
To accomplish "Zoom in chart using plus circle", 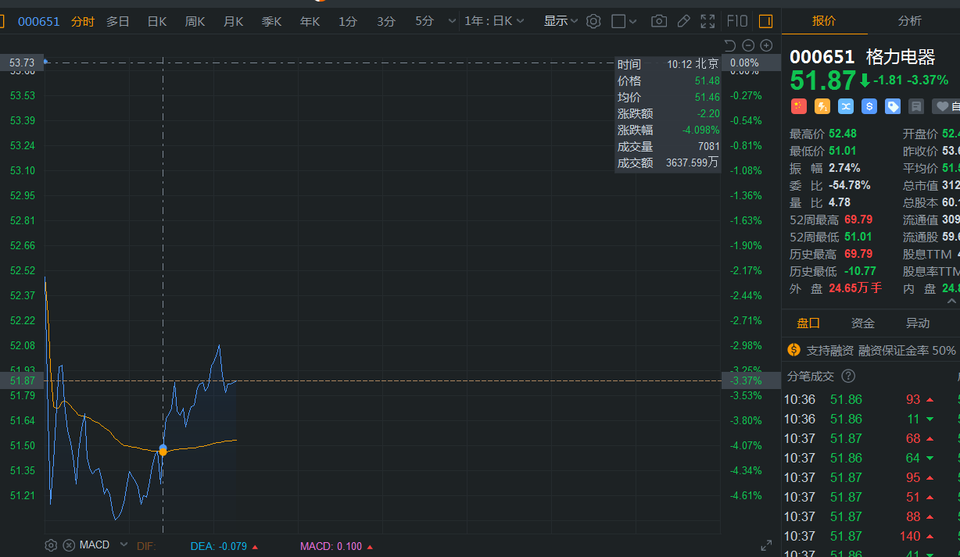I will pos(767,45).
